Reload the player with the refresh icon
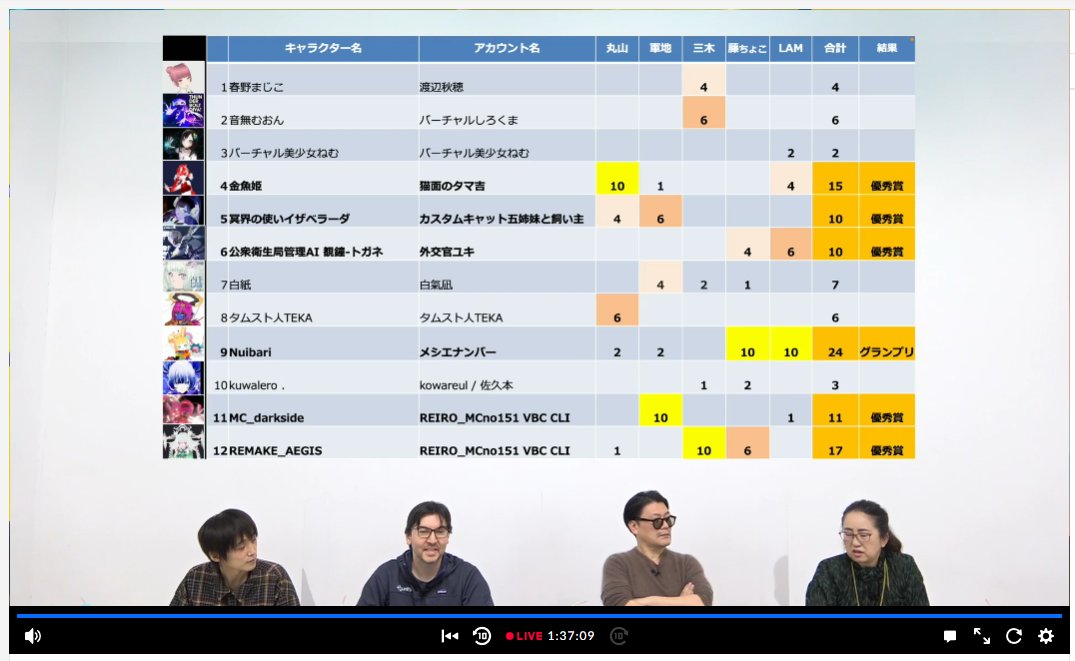Viewport: 1075px width, 661px height. (x=1014, y=636)
